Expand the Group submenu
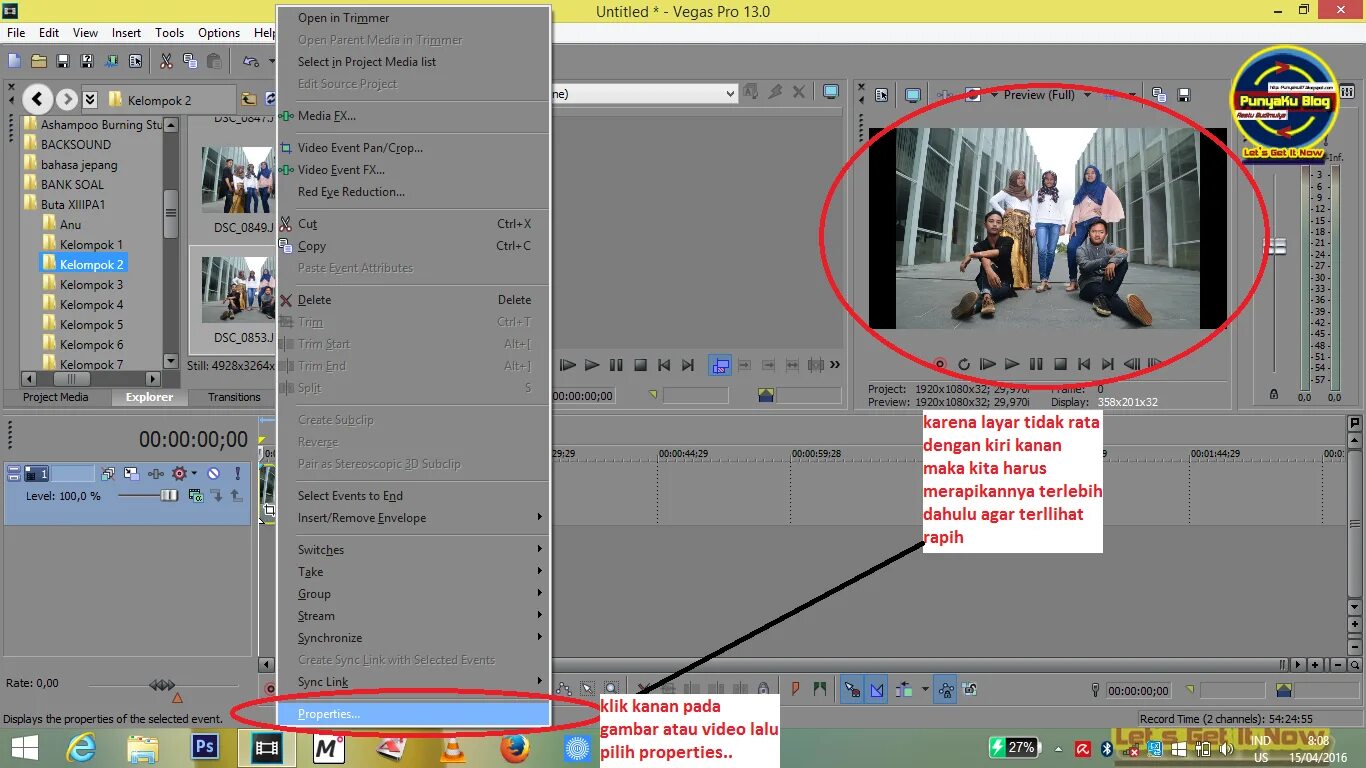The width and height of the screenshot is (1366, 768). click(x=414, y=594)
